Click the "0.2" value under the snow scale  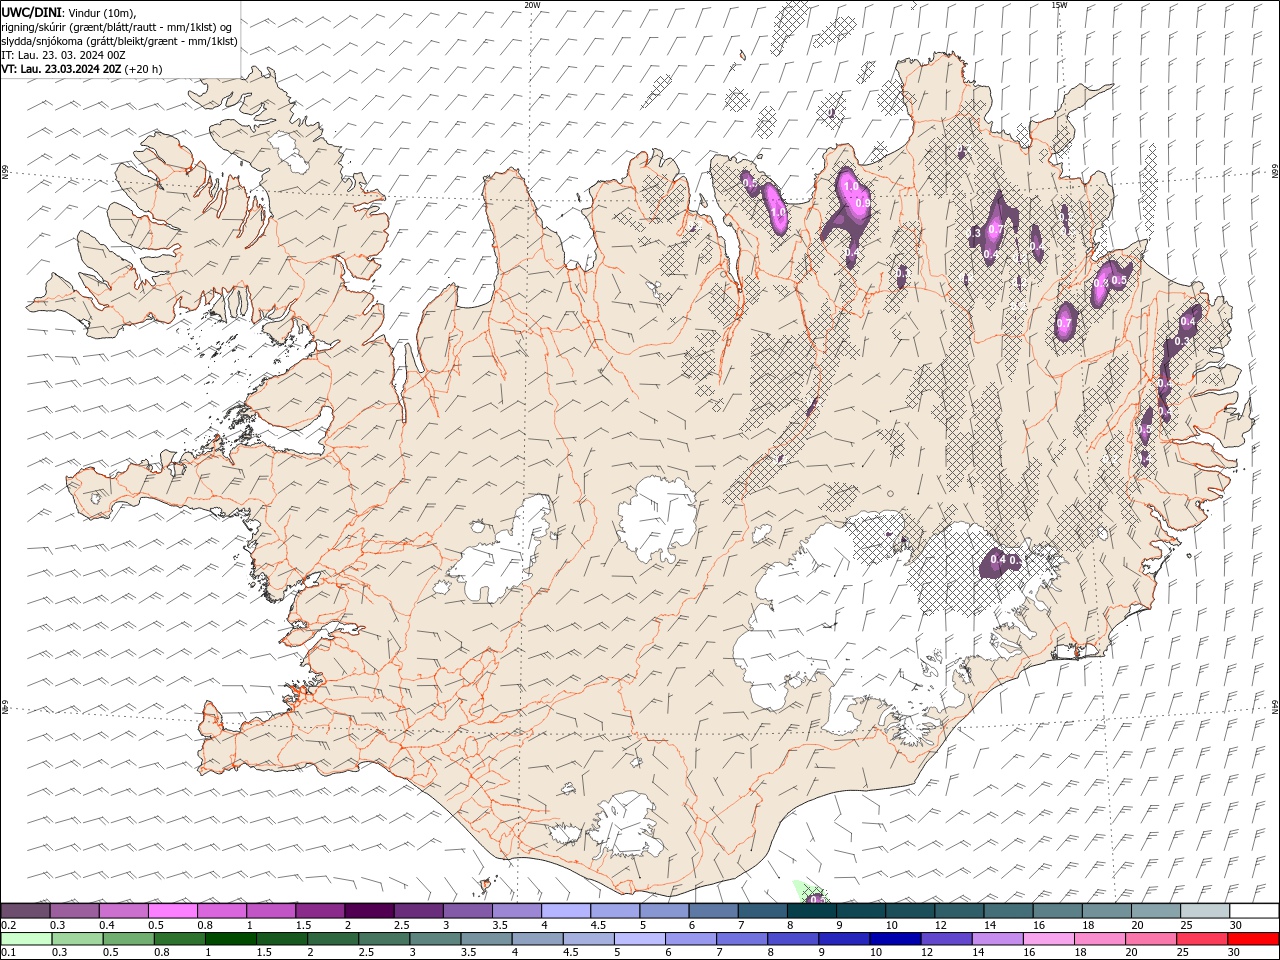pyautogui.click(x=9, y=925)
